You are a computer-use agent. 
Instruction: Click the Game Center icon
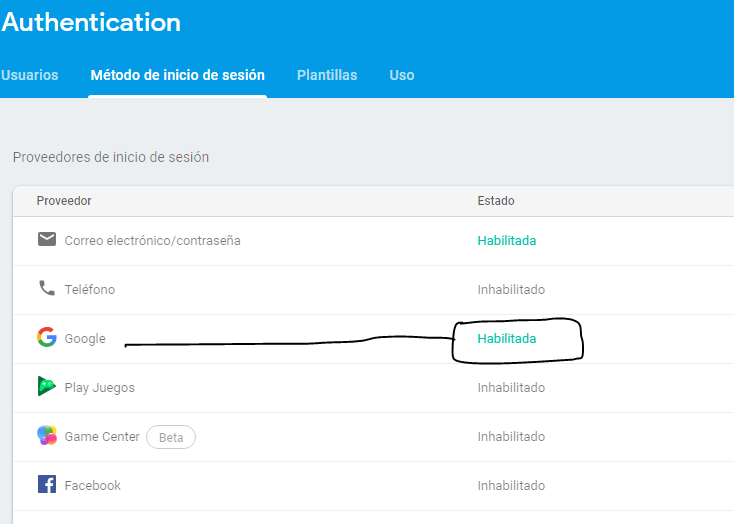pyautogui.click(x=47, y=436)
